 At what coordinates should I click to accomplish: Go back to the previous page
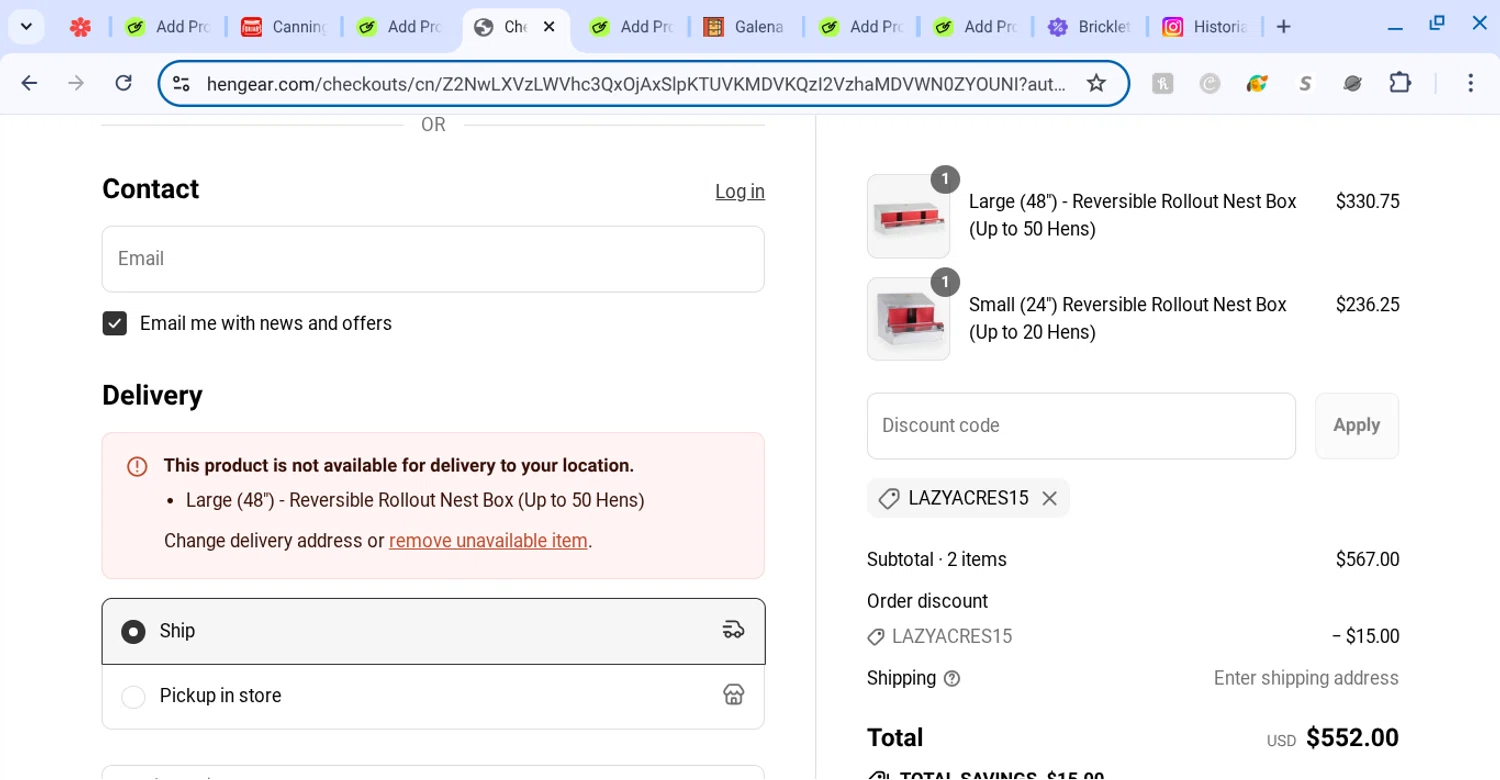(x=29, y=83)
